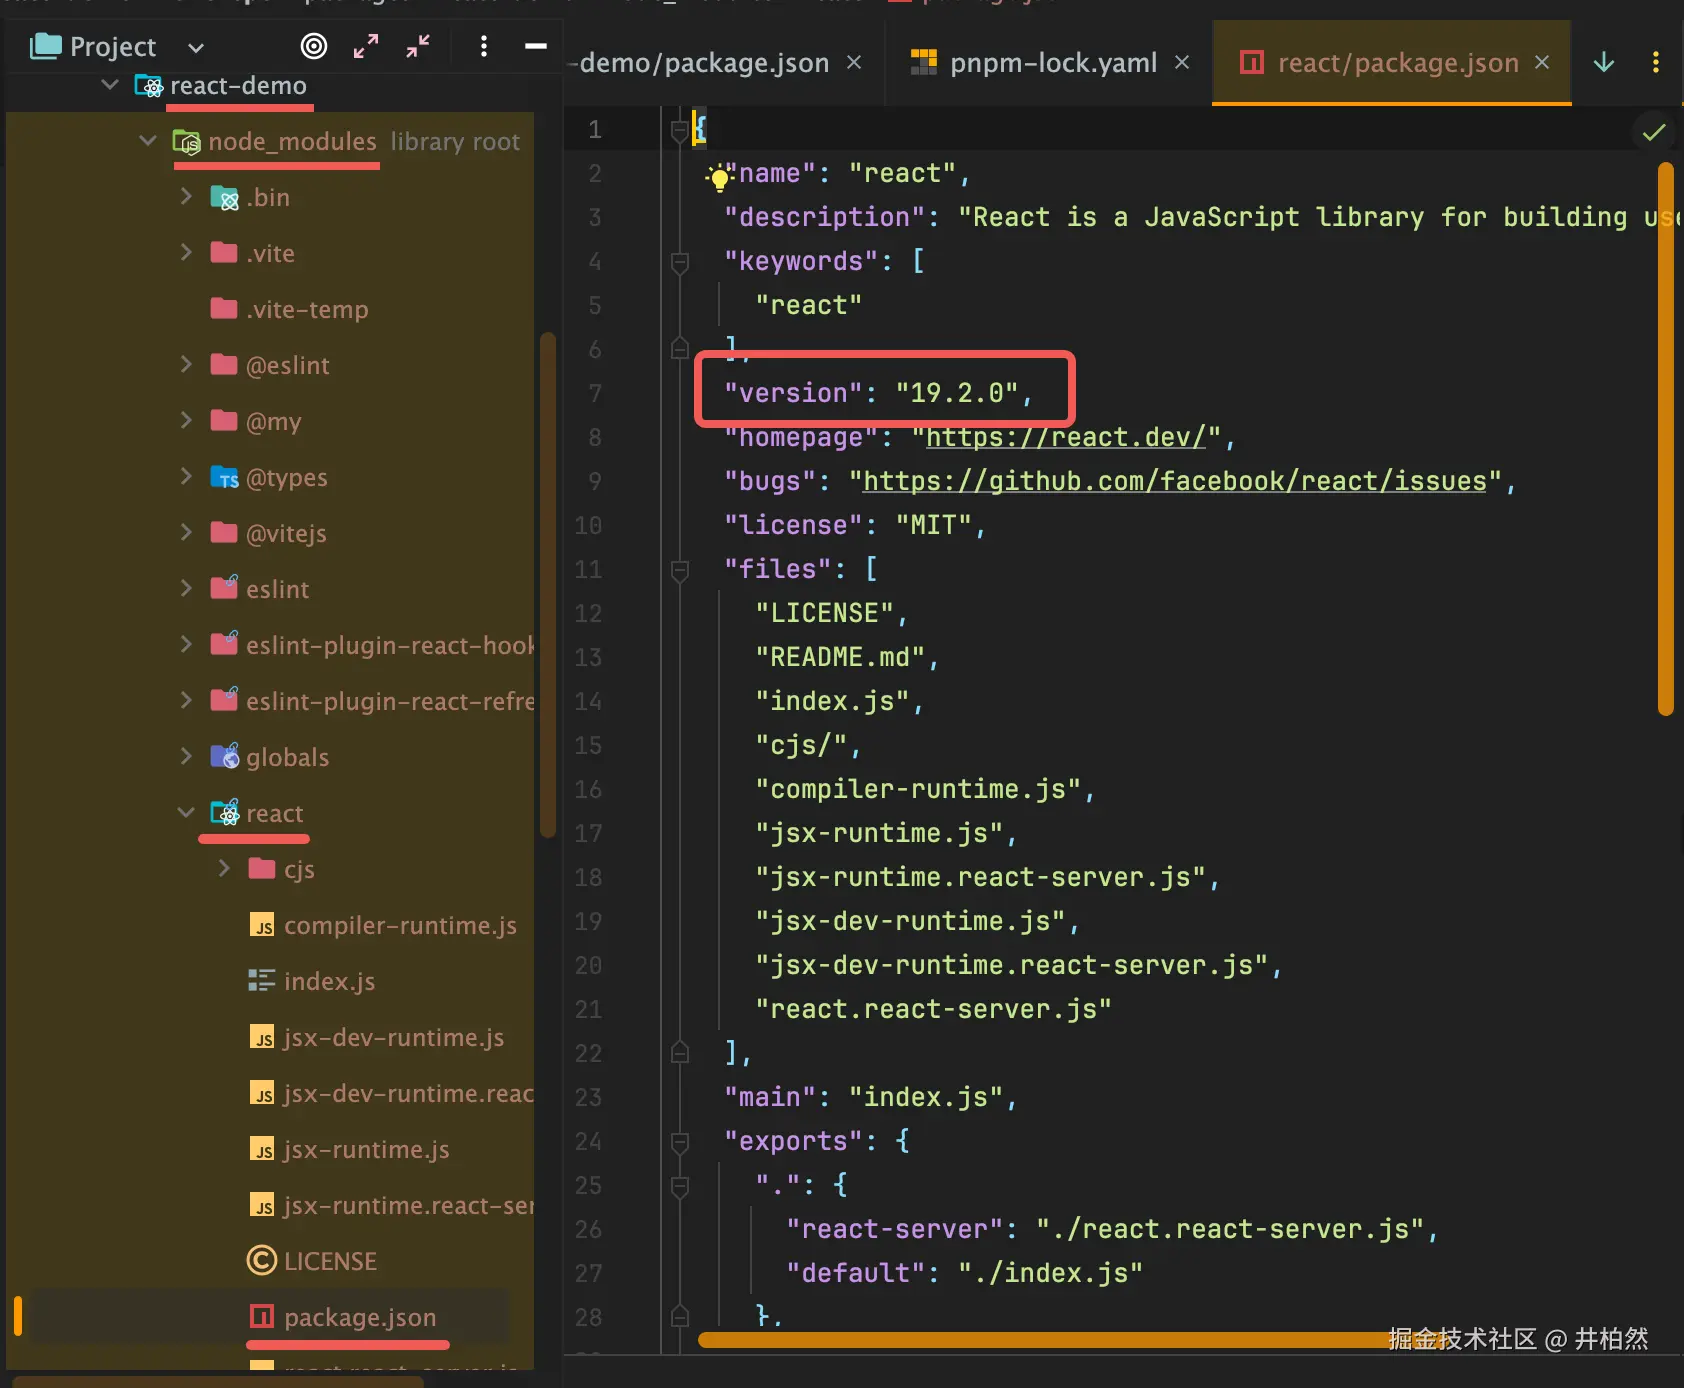Image resolution: width=1684 pixels, height=1388 pixels.
Task: Fold the exports object on line 24
Action: click(x=680, y=1142)
